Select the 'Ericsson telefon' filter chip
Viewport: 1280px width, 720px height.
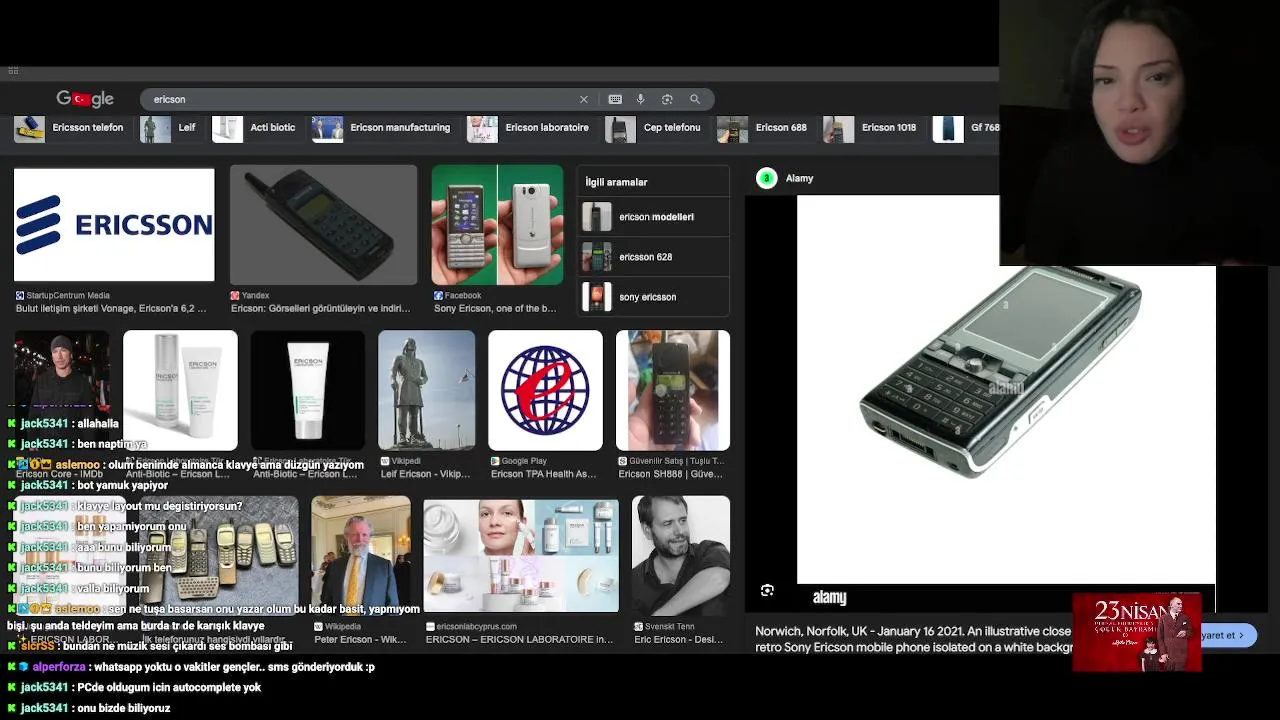coord(70,128)
